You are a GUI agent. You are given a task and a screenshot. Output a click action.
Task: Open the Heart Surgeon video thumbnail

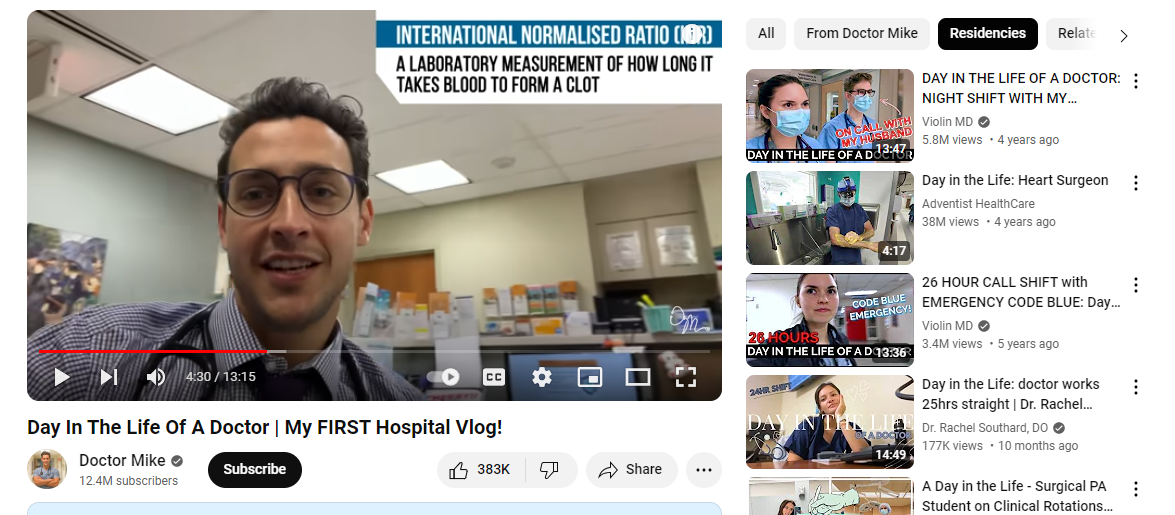(830, 217)
